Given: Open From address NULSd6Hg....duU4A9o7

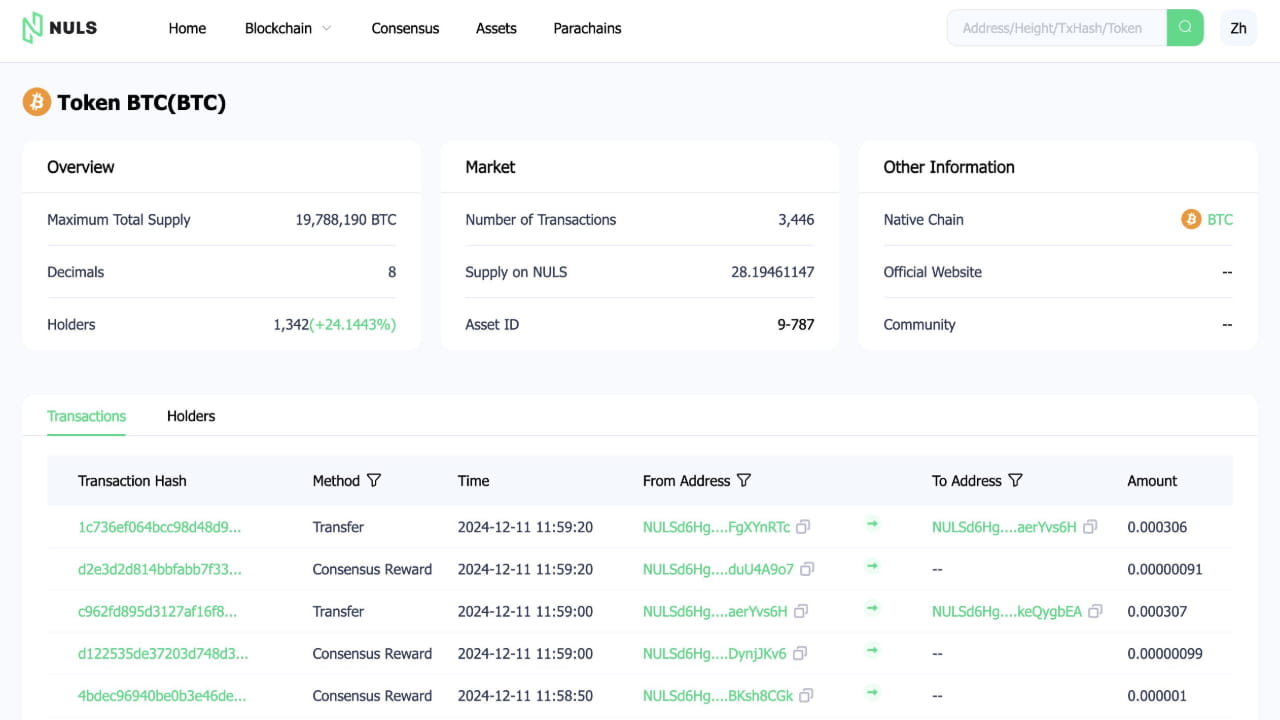Looking at the screenshot, I should 718,569.
